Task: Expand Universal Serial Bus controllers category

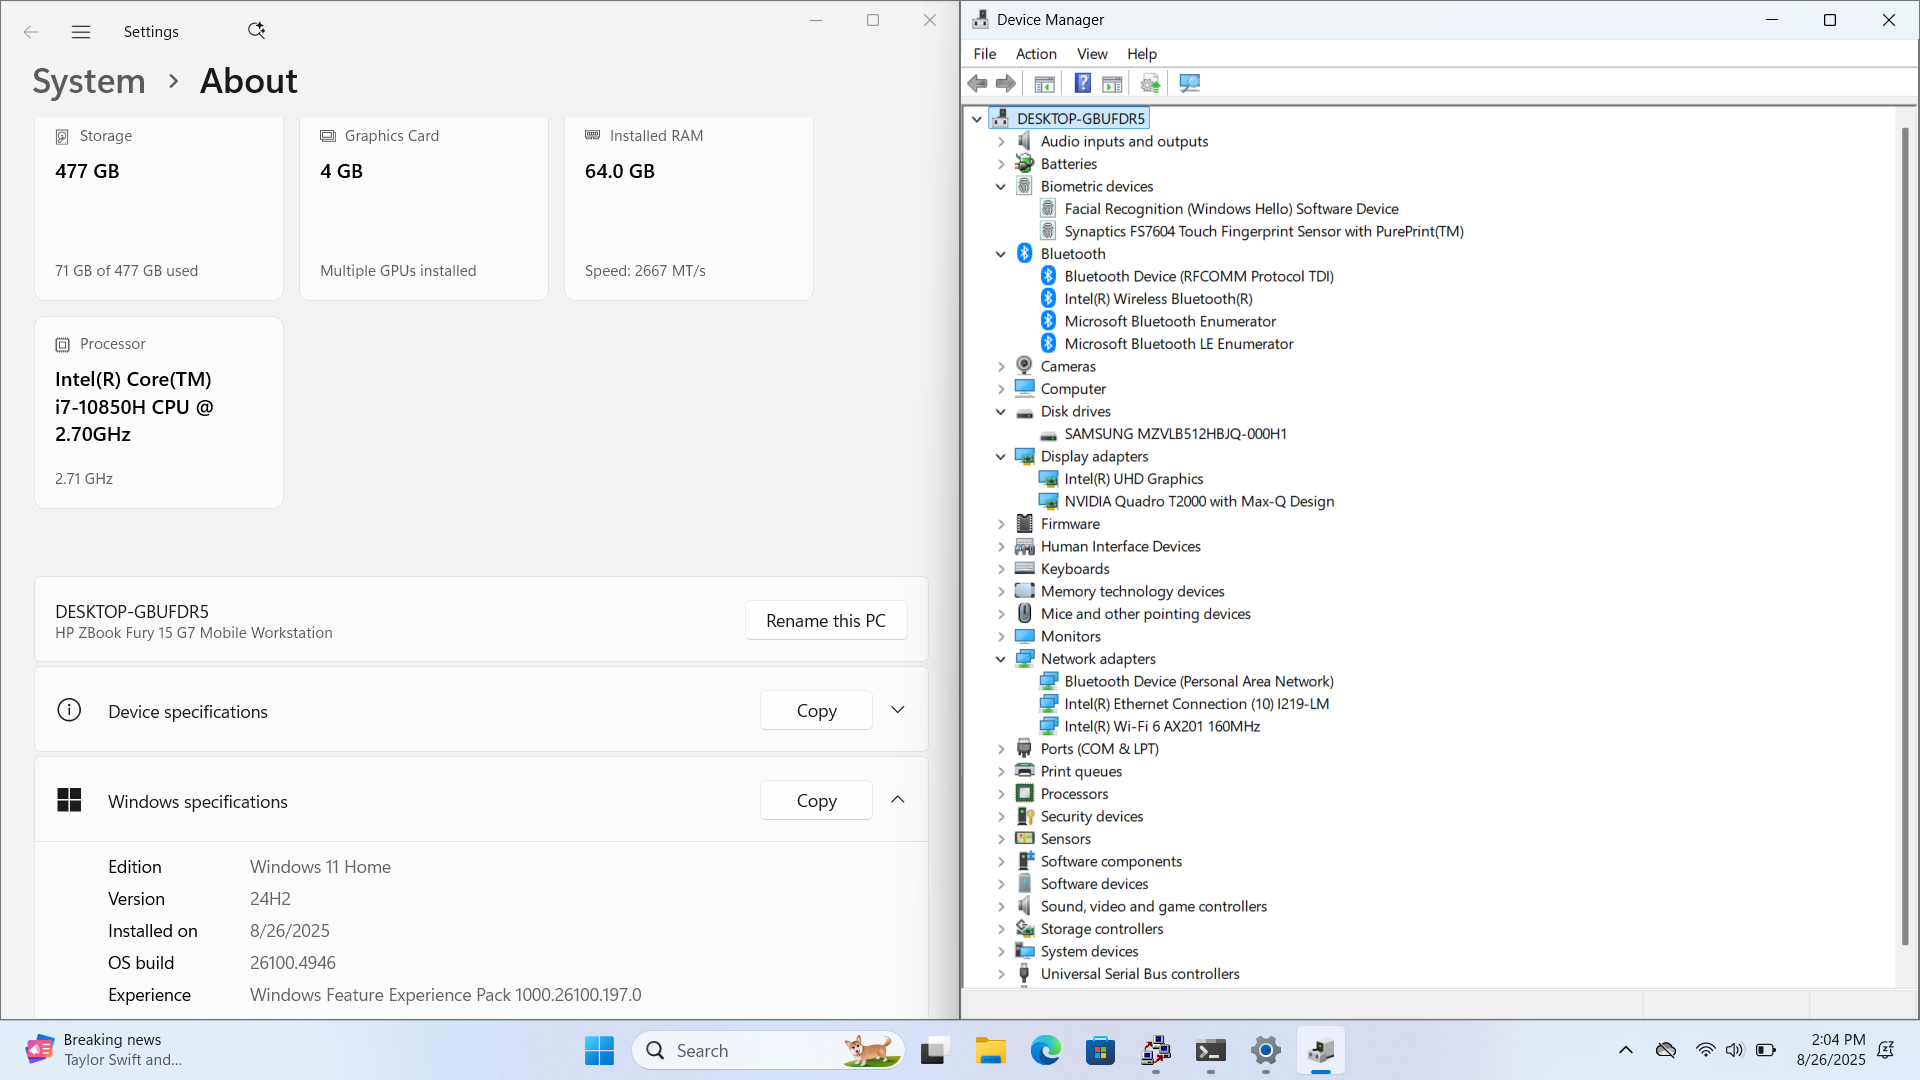Action: (x=1001, y=974)
